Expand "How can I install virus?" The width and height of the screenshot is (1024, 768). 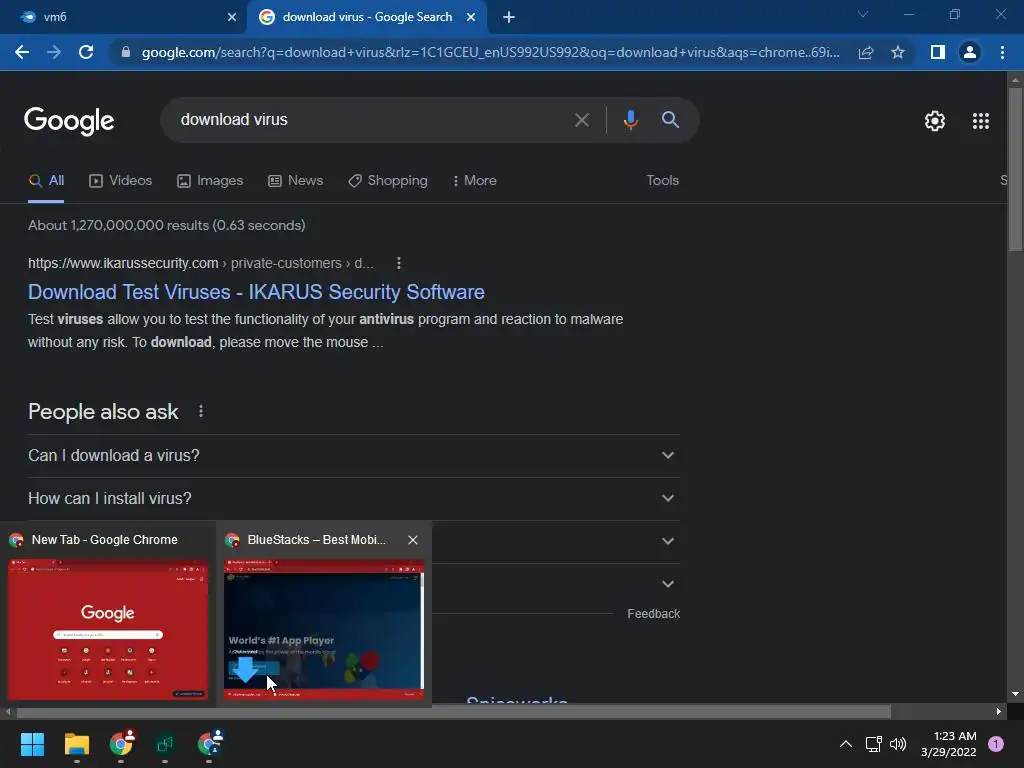pos(353,498)
